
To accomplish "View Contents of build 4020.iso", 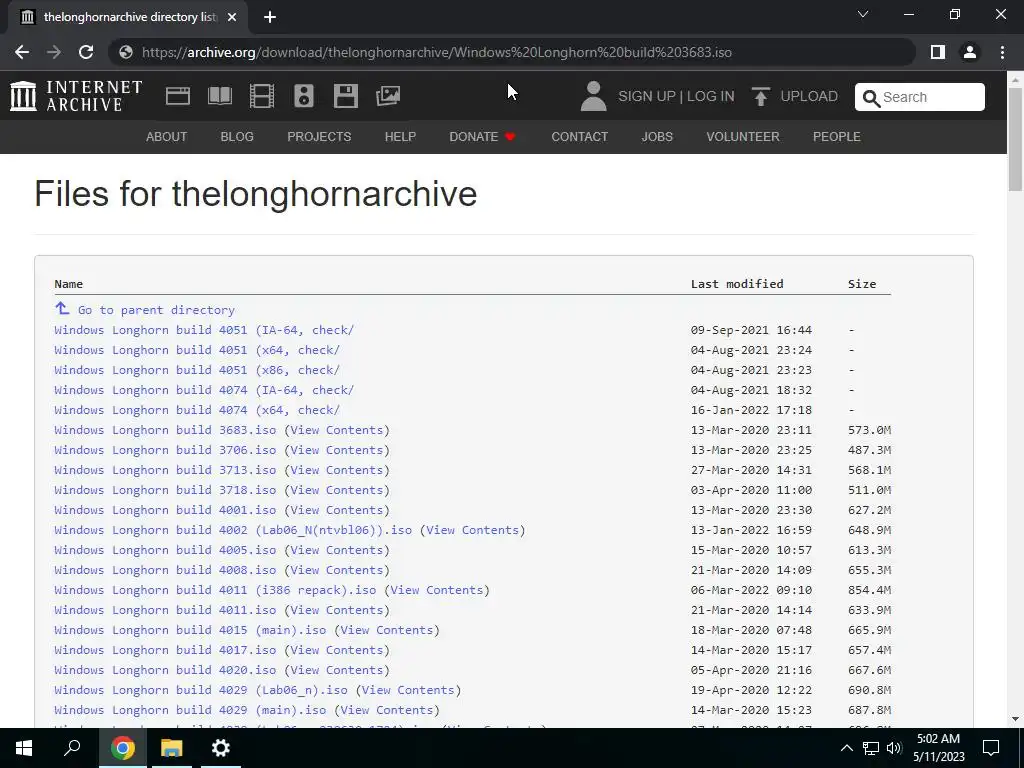I will (336, 670).
